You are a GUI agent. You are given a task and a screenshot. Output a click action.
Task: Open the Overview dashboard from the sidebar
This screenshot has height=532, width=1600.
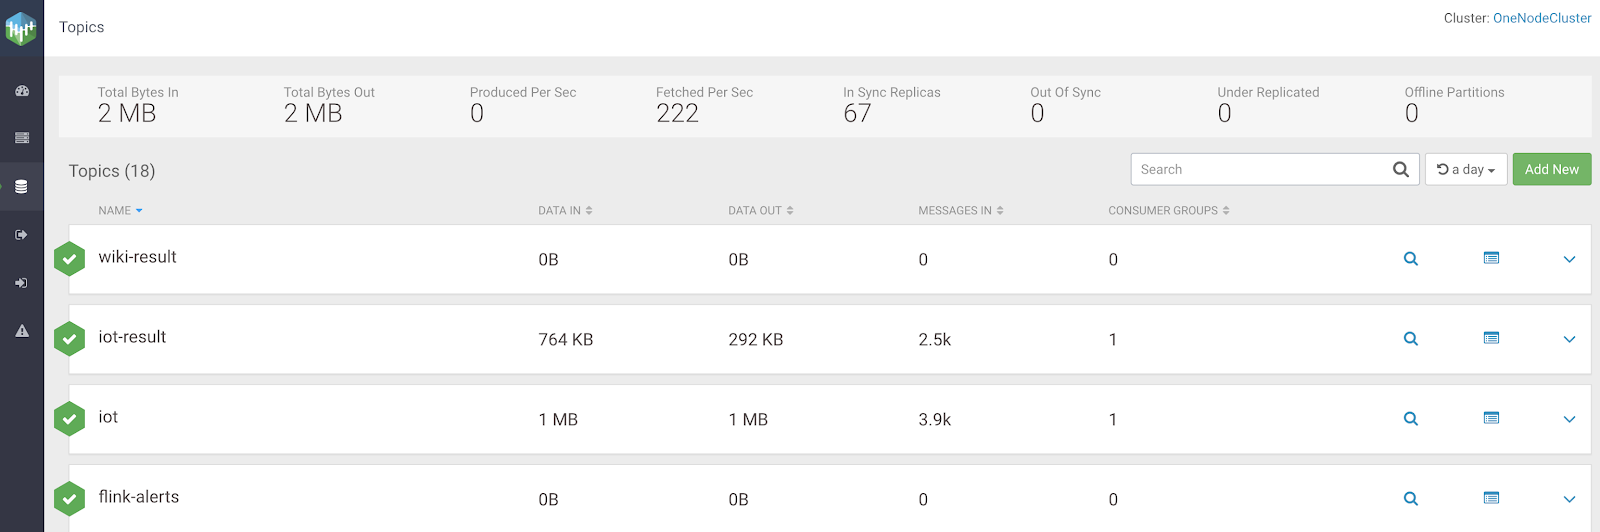coord(22,91)
